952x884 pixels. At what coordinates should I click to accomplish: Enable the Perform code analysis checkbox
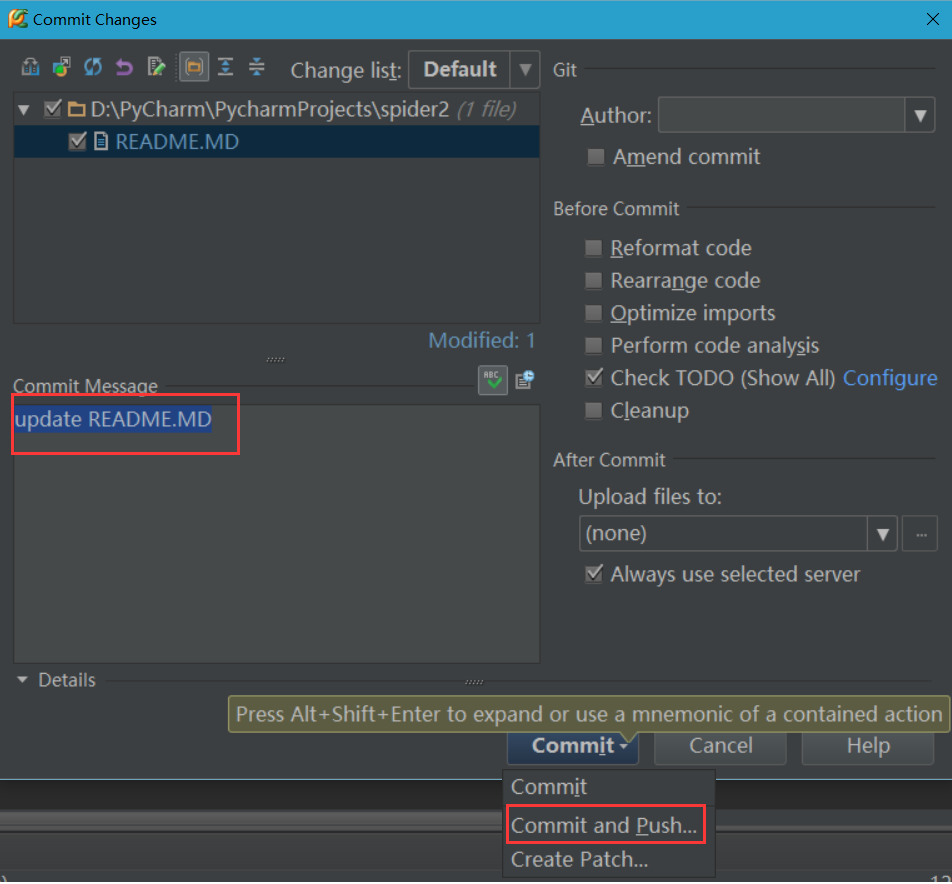(593, 345)
